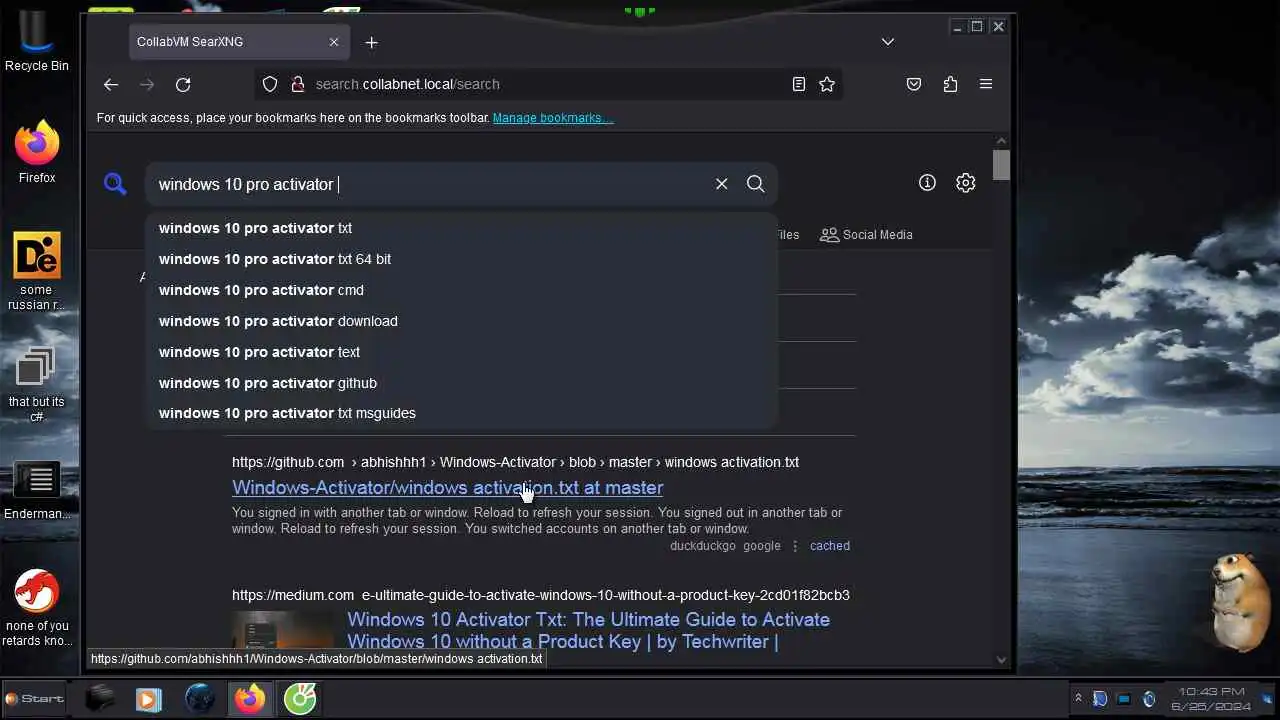The height and width of the screenshot is (720, 1280).
Task: Click the insecure connection lock icon
Action: click(x=297, y=85)
